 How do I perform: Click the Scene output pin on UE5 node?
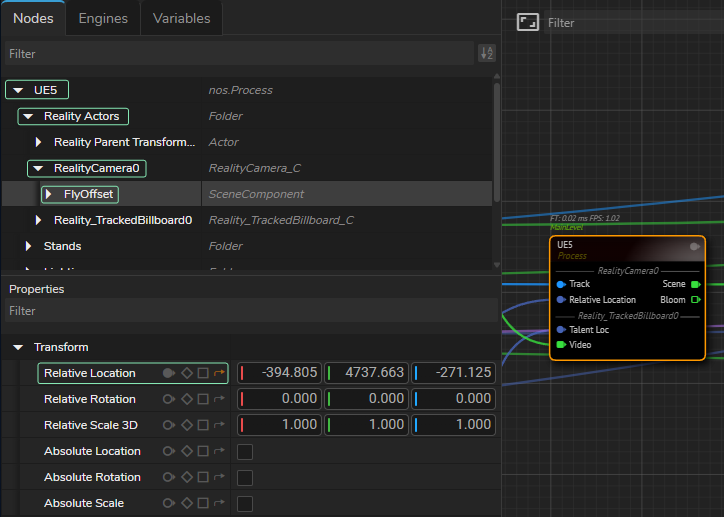tap(696, 284)
